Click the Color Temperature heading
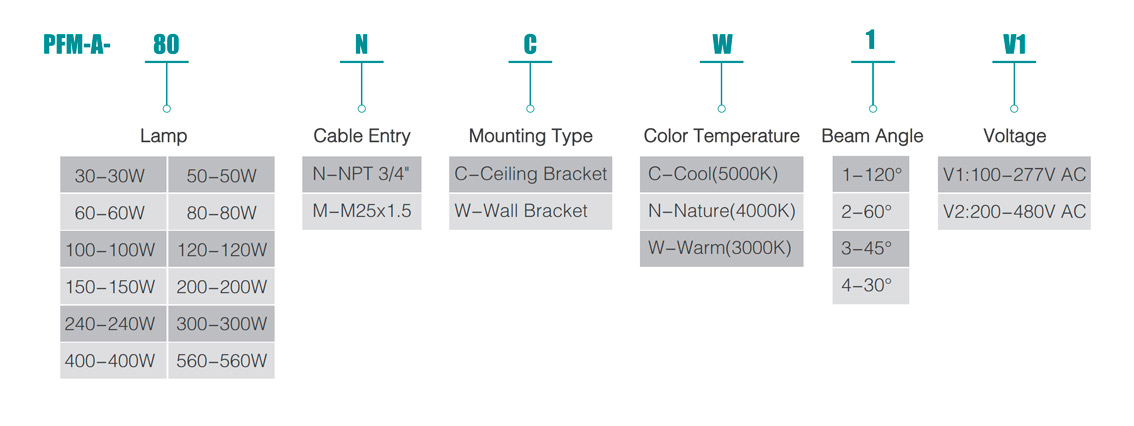The width and height of the screenshot is (1134, 426). [x=721, y=136]
